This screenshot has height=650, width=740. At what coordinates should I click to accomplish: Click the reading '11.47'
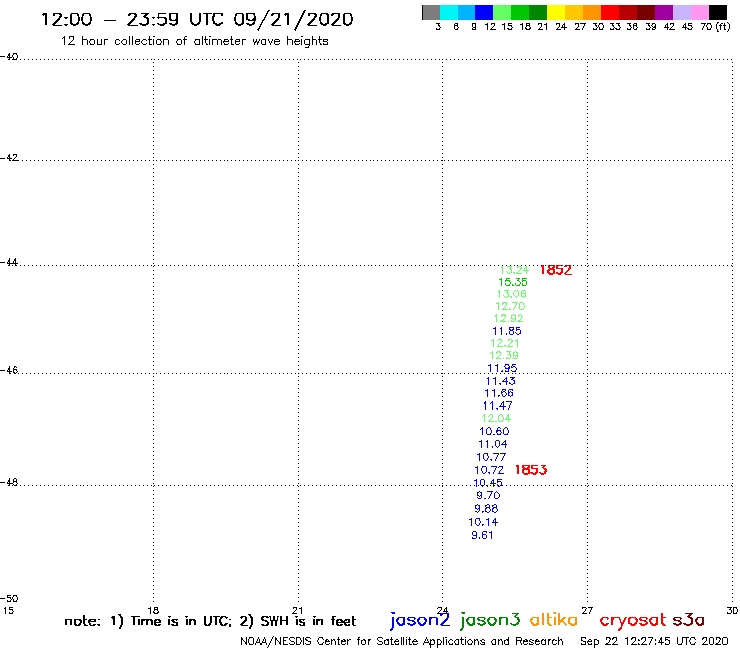(x=497, y=406)
